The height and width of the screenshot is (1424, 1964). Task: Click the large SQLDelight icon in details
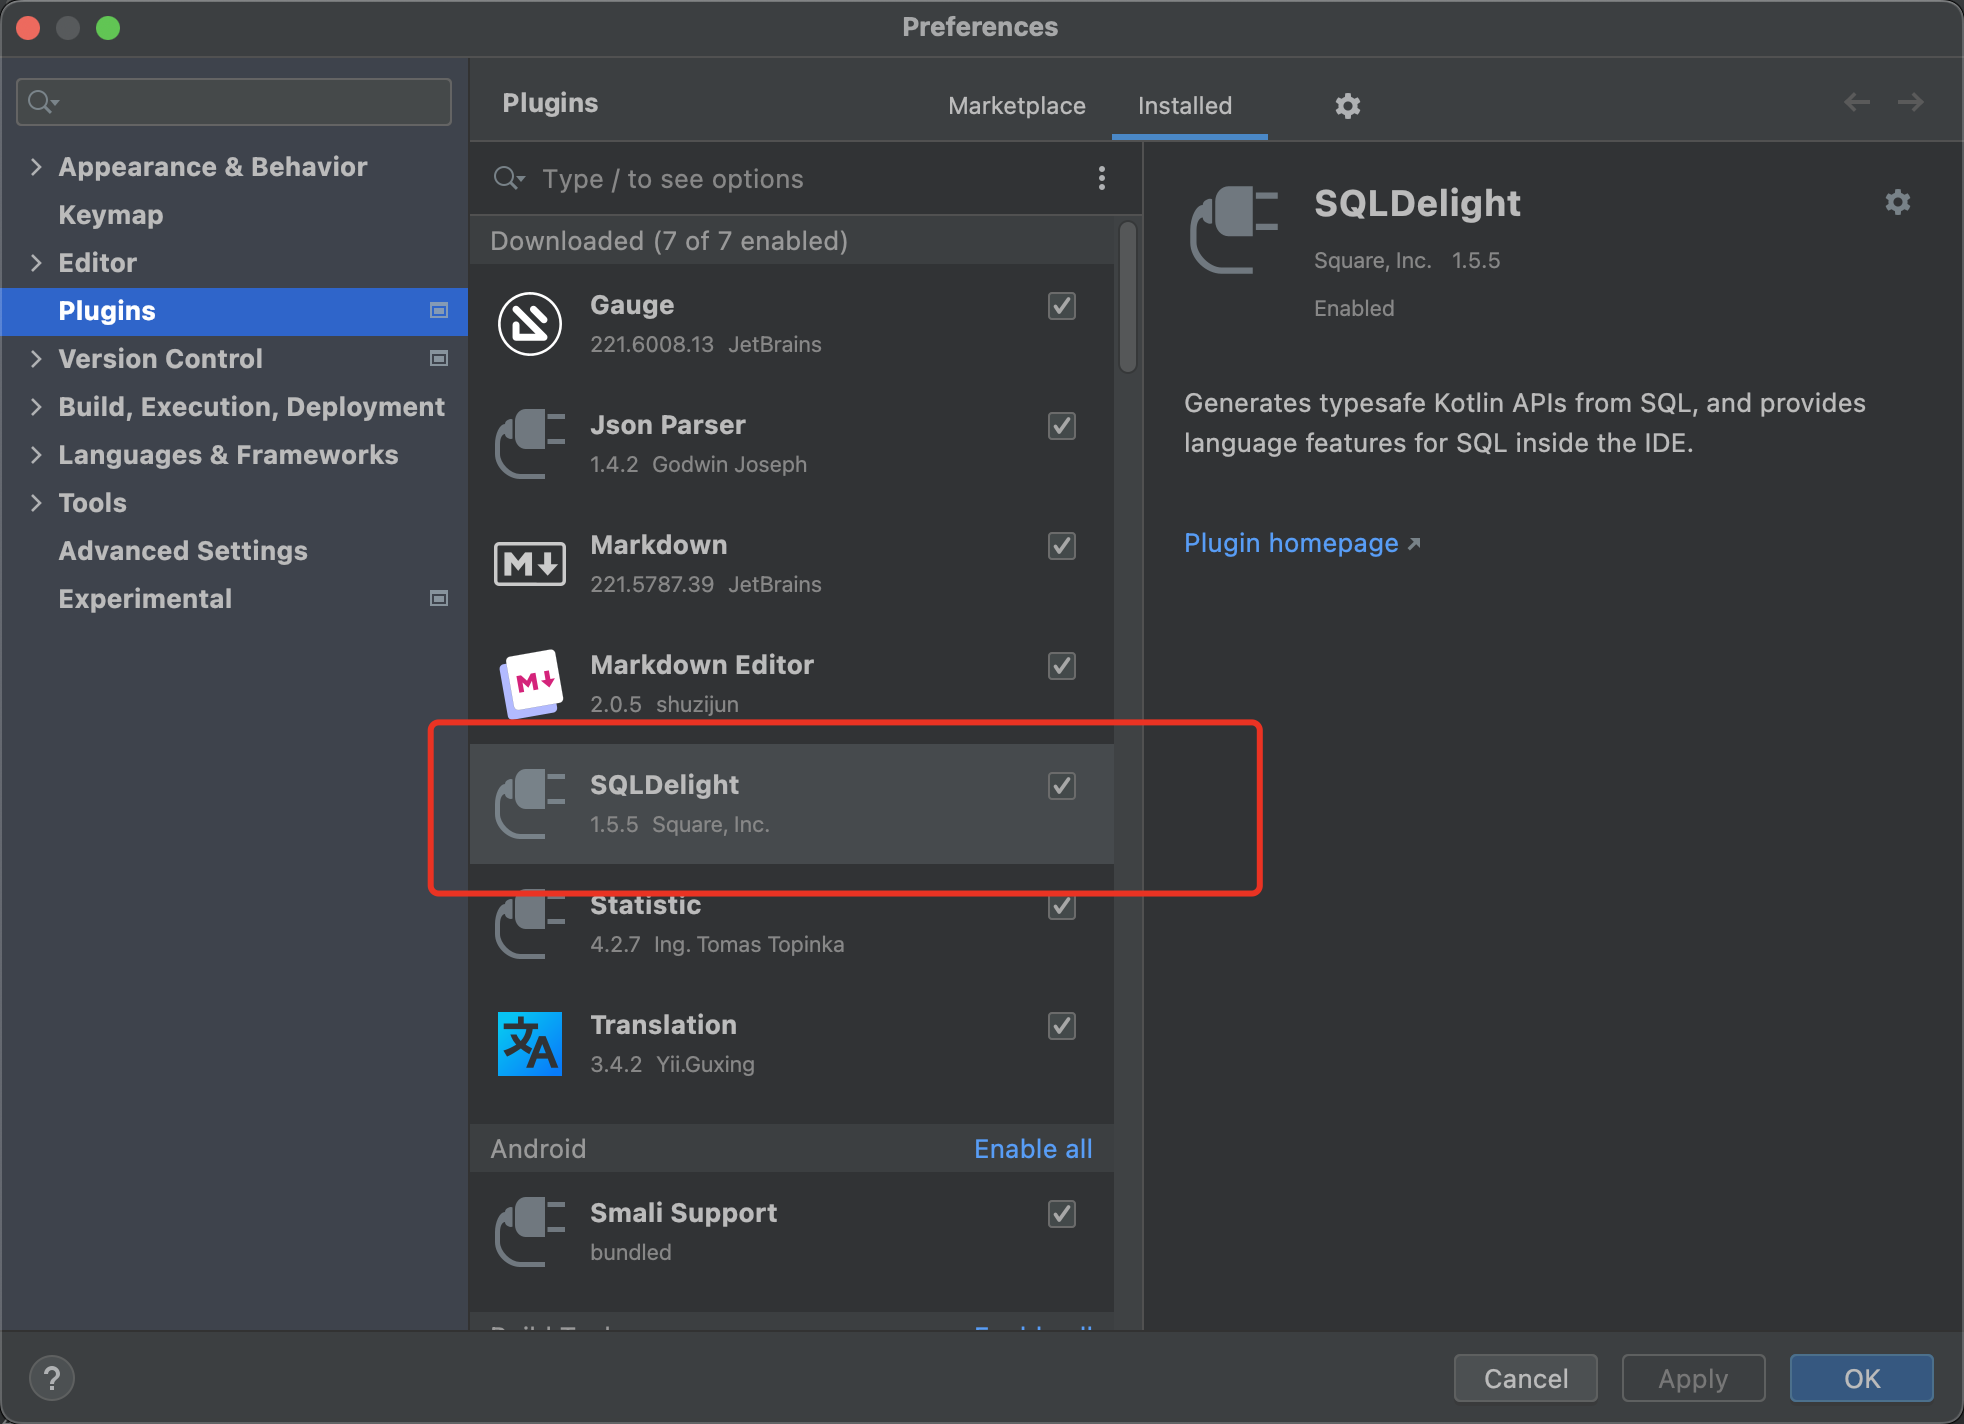(x=1236, y=230)
